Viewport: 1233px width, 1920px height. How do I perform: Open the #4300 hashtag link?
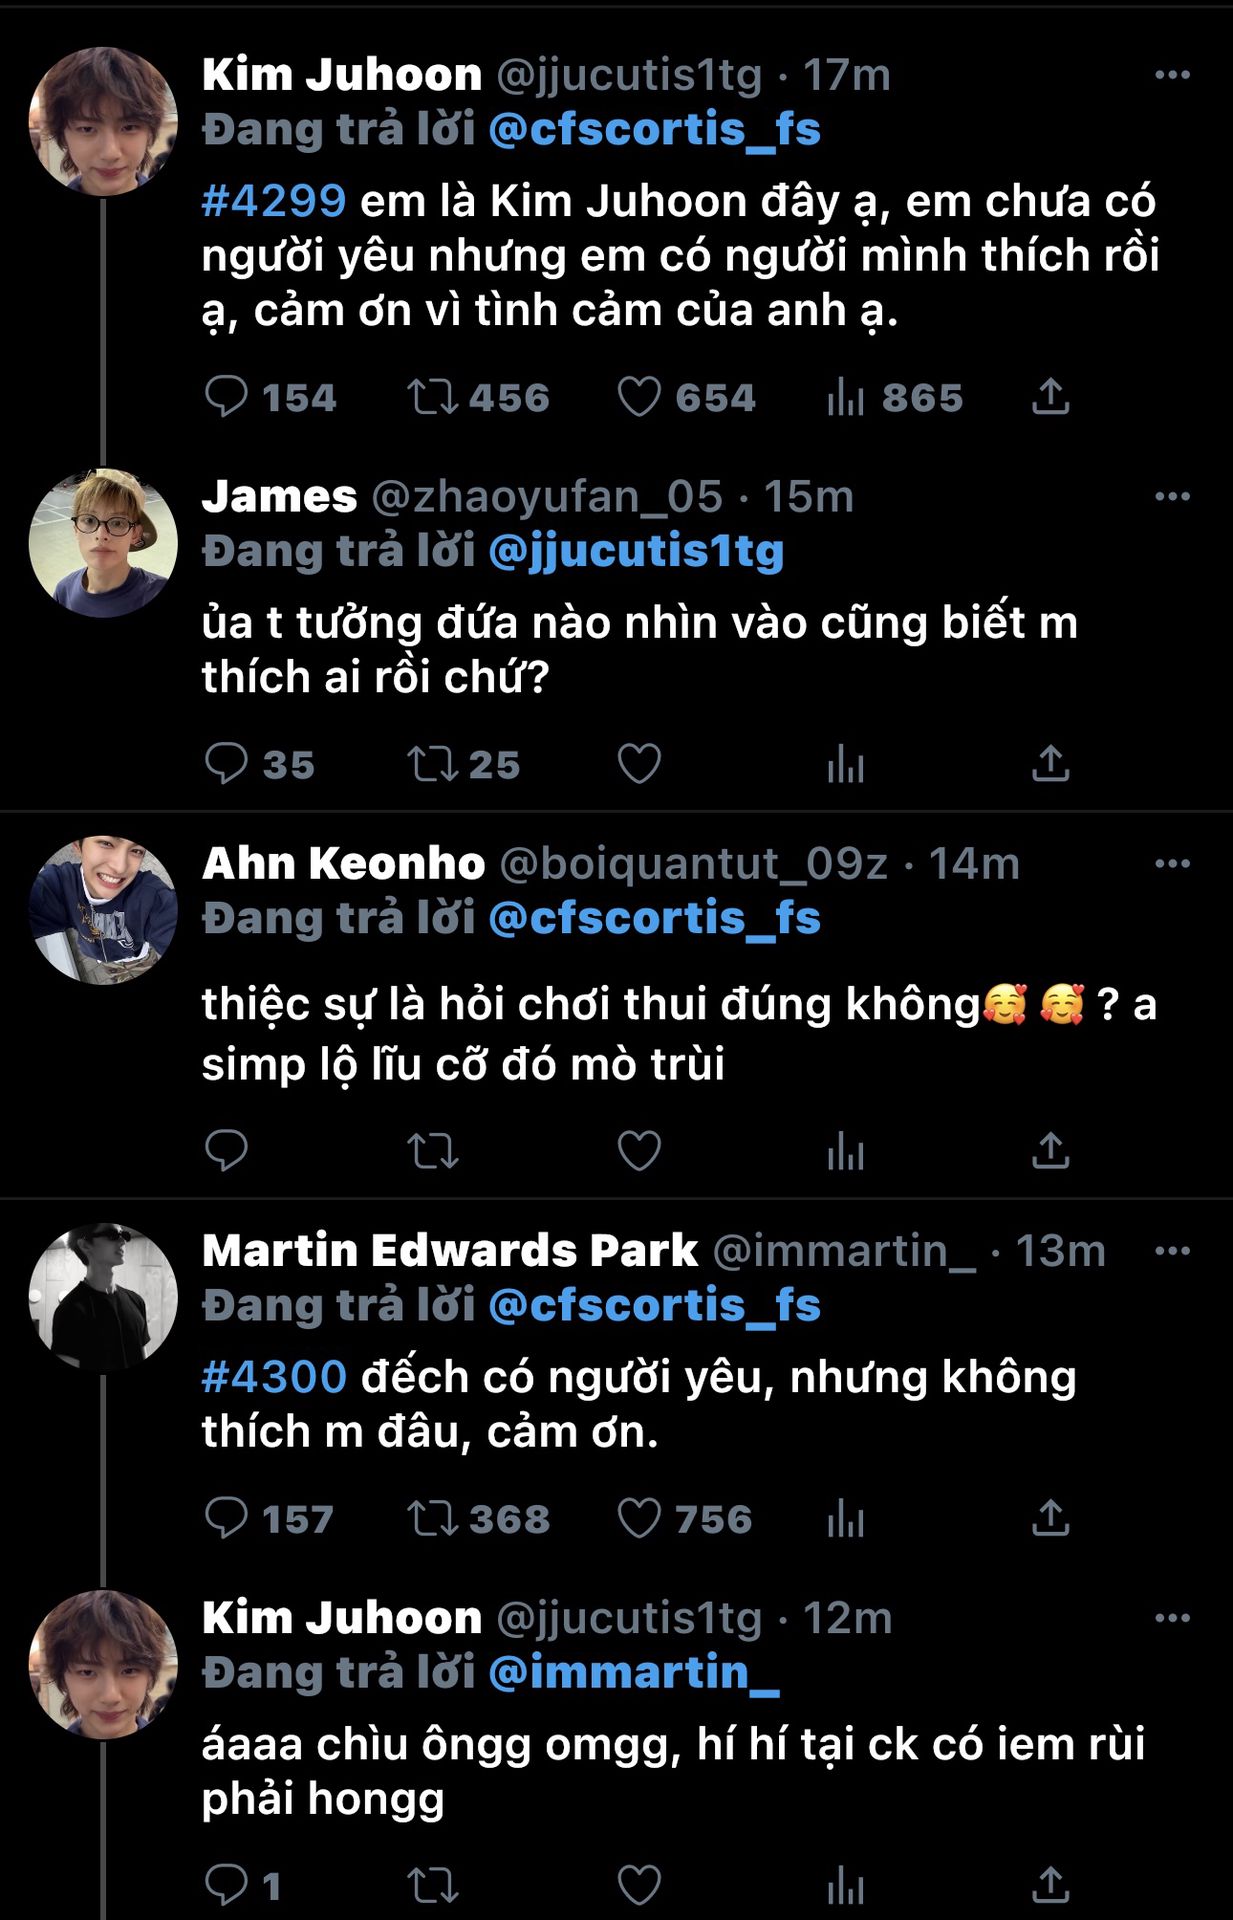pyautogui.click(x=274, y=1377)
